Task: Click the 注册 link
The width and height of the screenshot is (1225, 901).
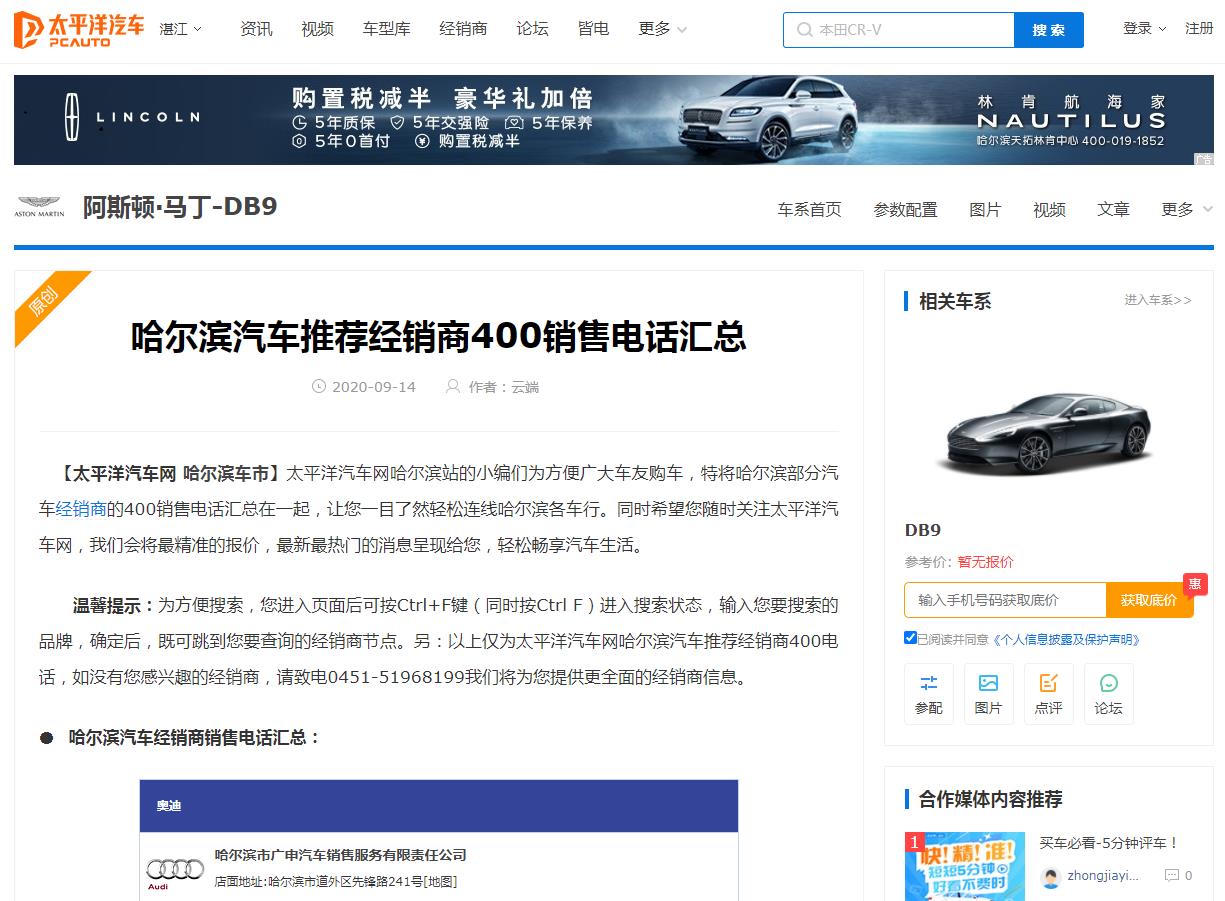Action: tap(1199, 28)
